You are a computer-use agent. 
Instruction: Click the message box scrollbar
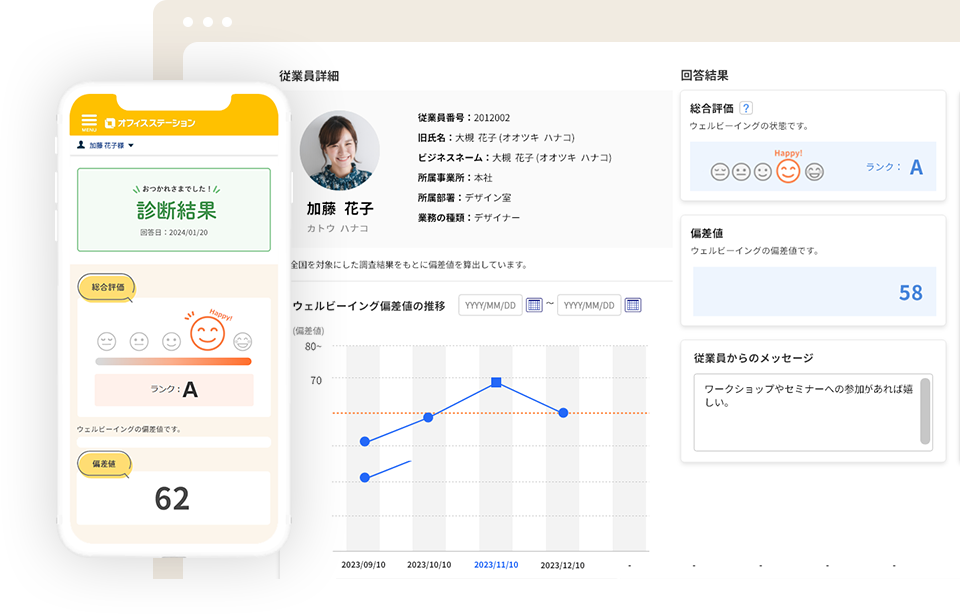click(x=925, y=411)
